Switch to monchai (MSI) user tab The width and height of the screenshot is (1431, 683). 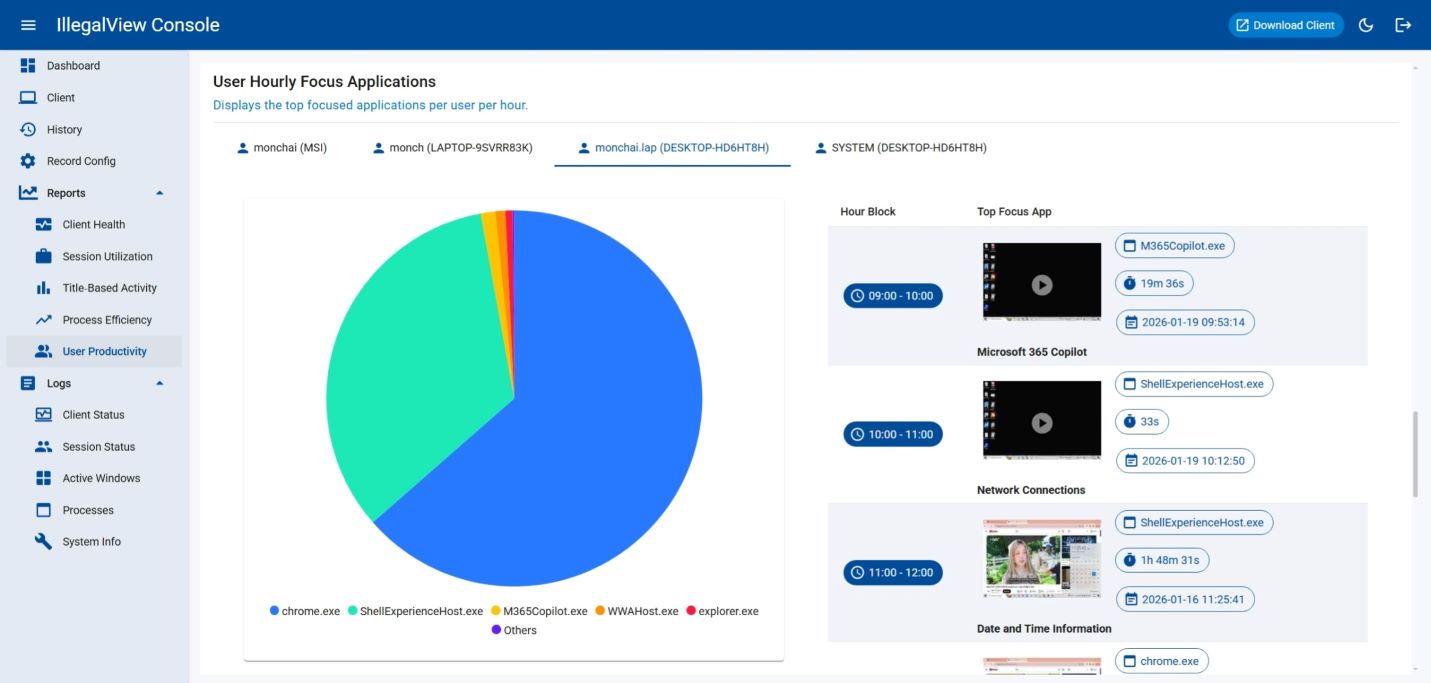coord(282,148)
